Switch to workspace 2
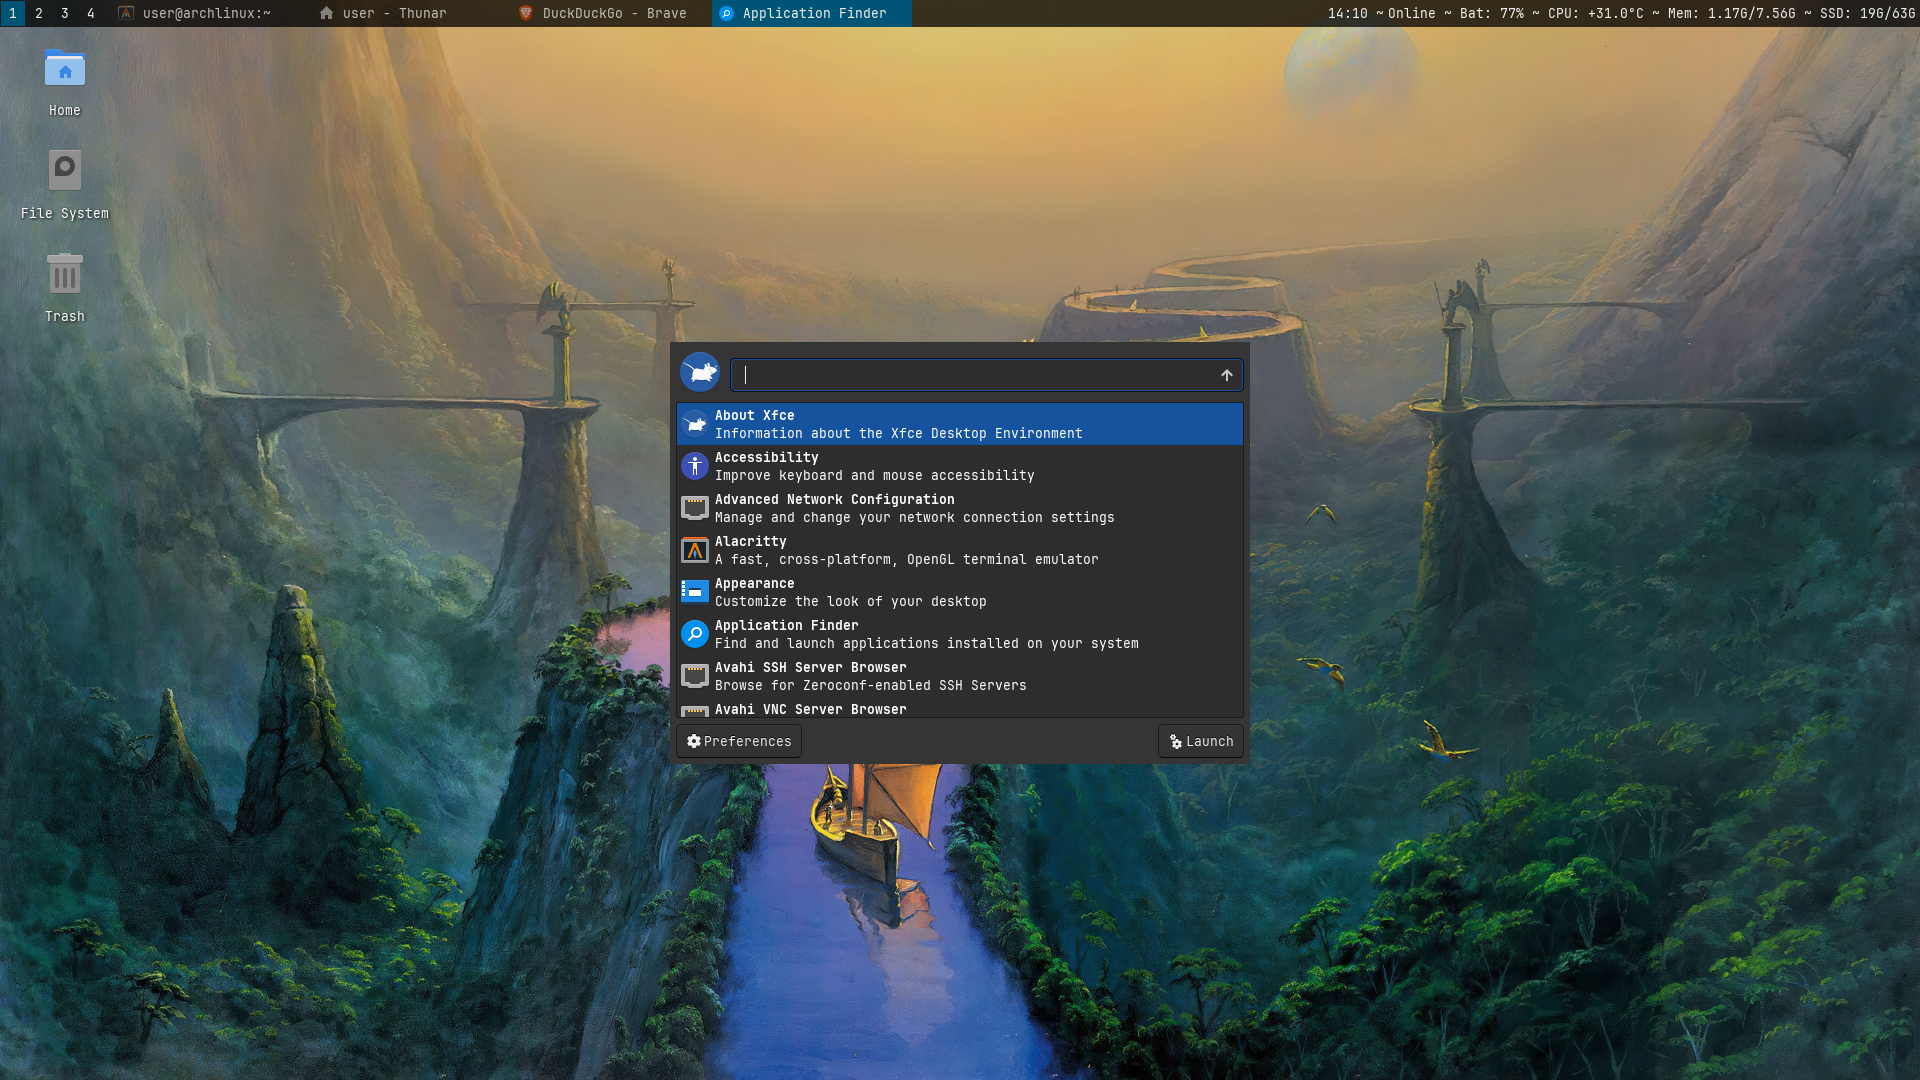Viewport: 1920px width, 1080px height. (x=39, y=13)
